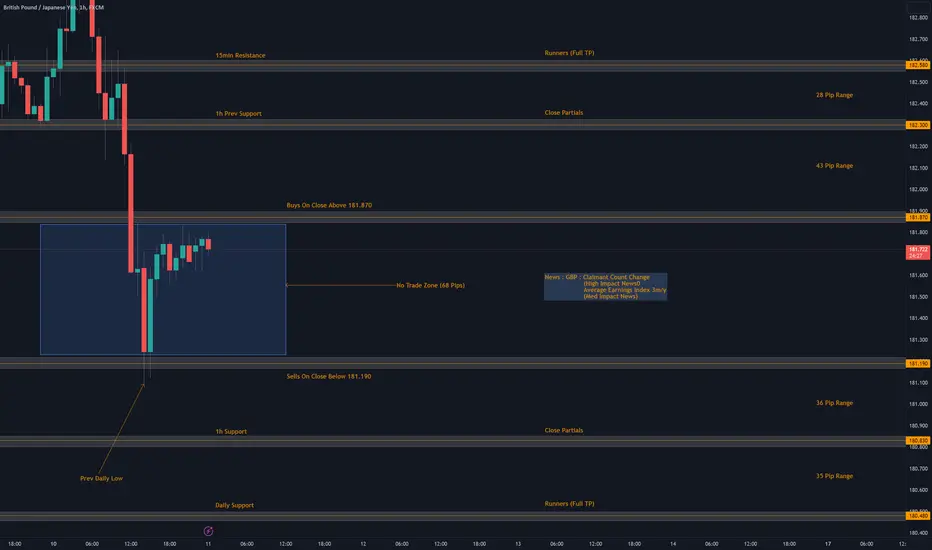Screen dimensions: 932x550
Task: Click the '1h Support' annotation
Action: point(231,432)
